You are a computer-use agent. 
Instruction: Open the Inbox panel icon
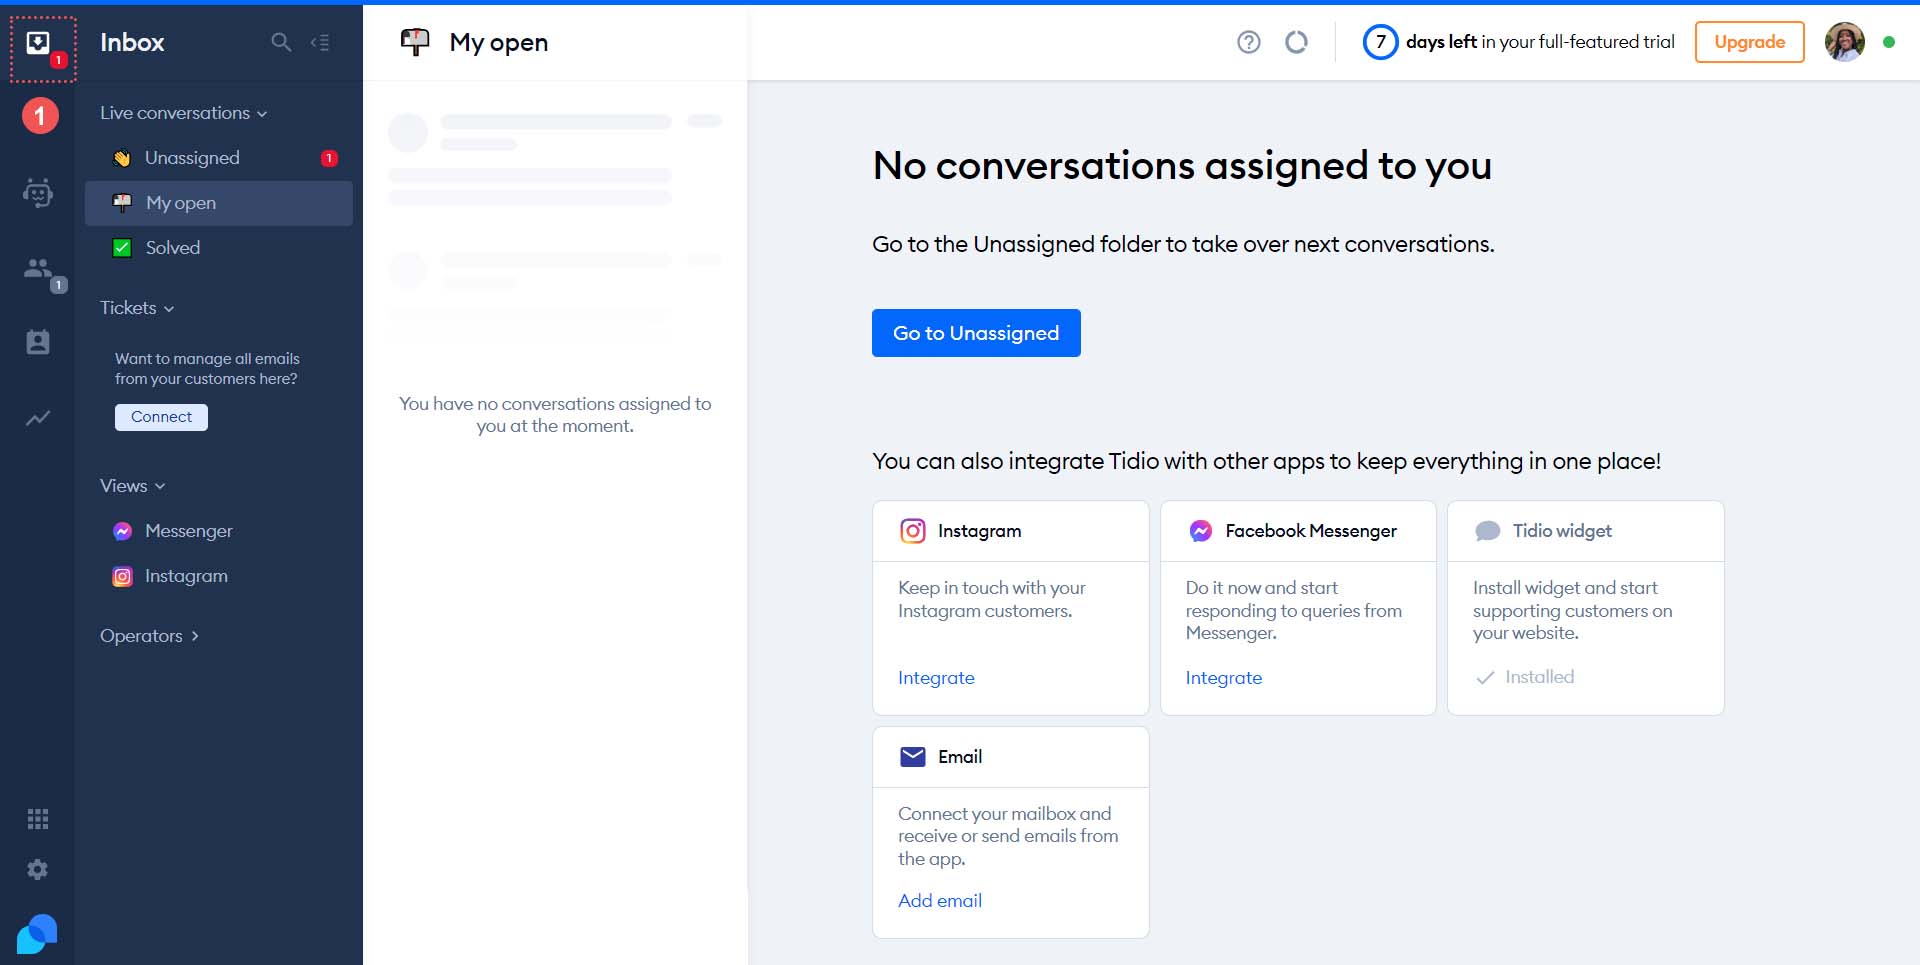[38, 42]
